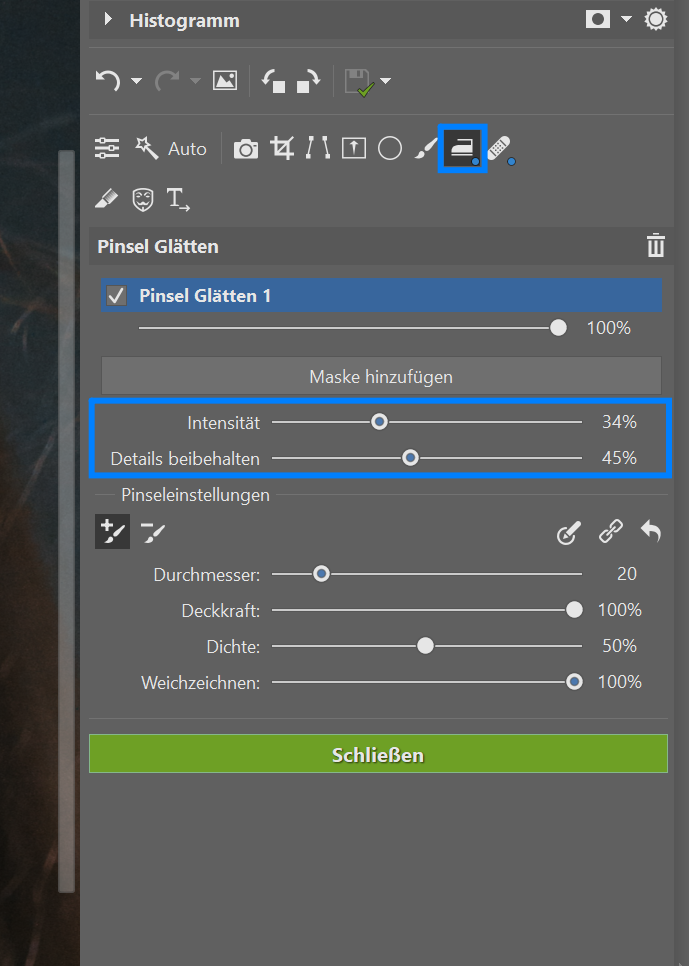Select the crop tool
The image size is (689, 966).
pos(281,148)
